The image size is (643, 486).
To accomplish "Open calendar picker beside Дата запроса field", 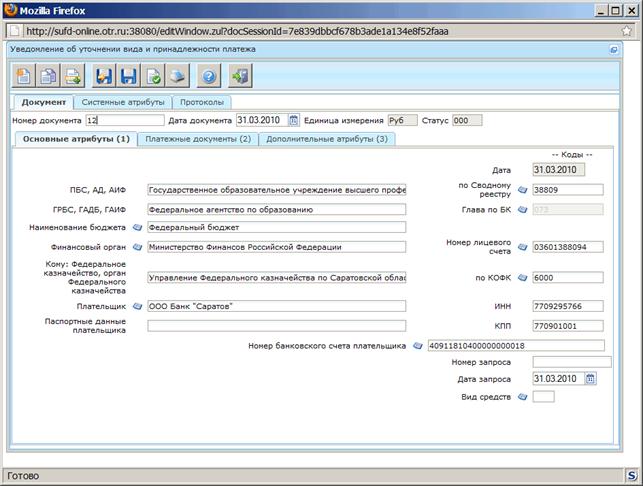I will [x=590, y=379].
